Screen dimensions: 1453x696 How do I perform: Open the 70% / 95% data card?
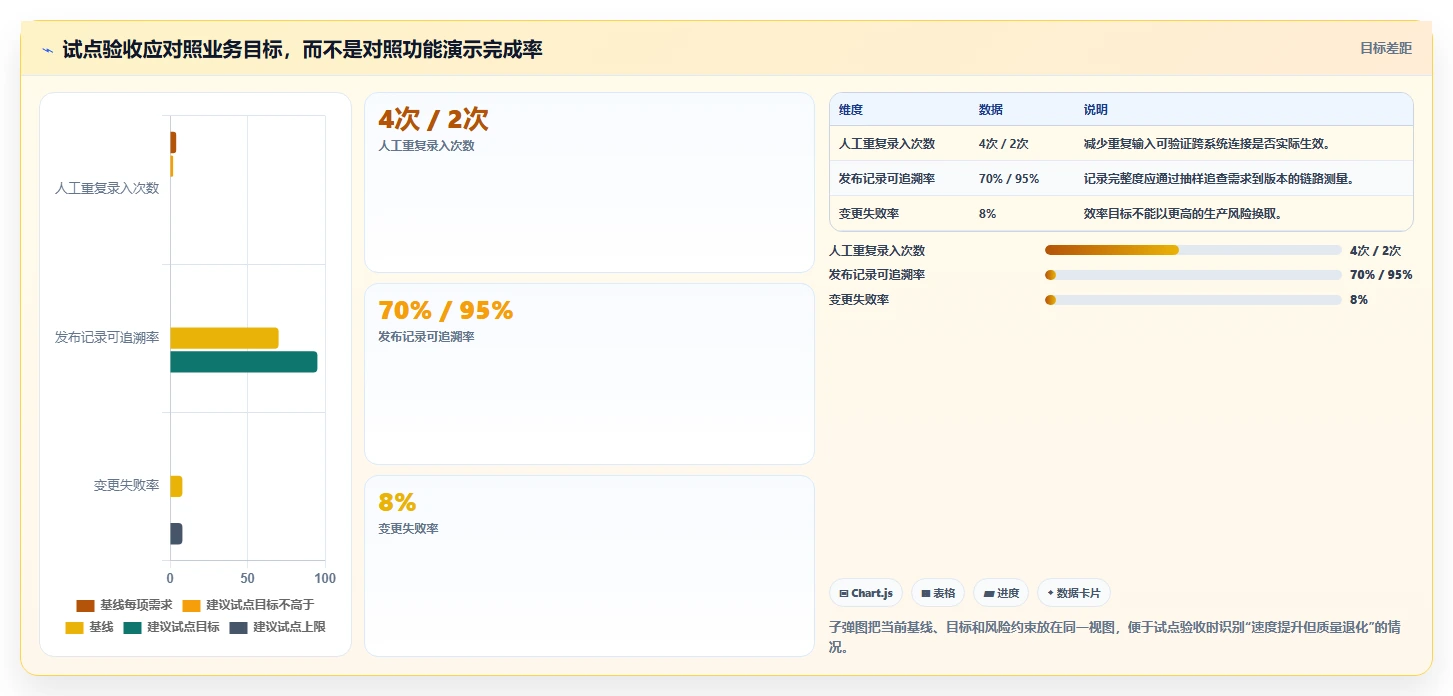[590, 374]
